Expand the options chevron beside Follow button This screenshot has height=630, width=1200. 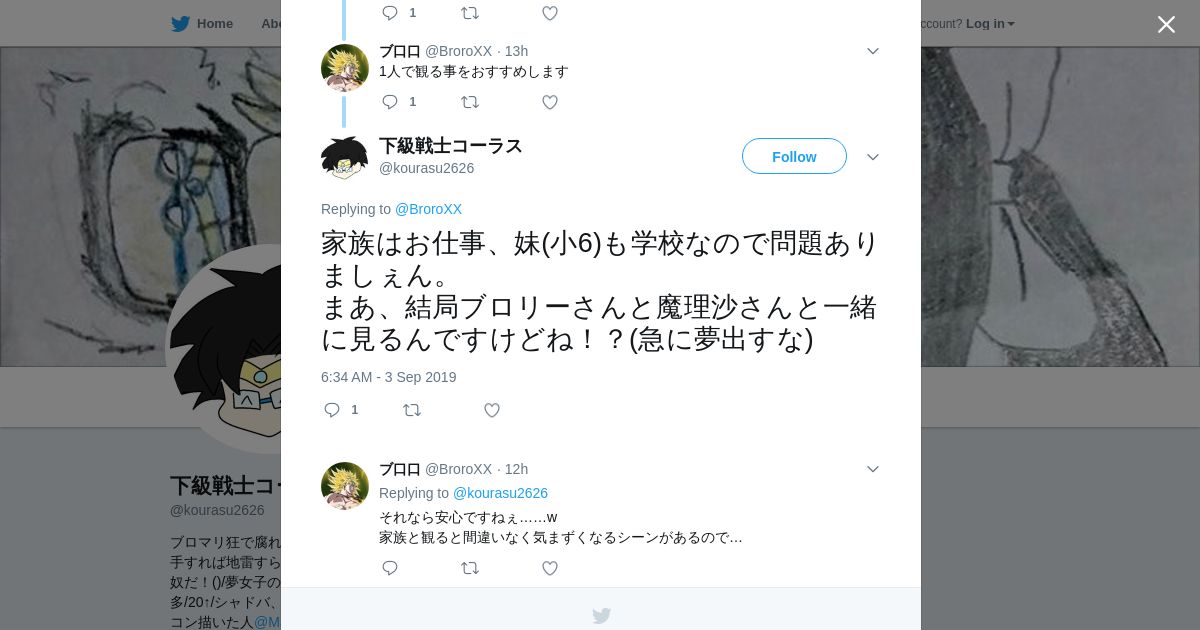coord(872,157)
